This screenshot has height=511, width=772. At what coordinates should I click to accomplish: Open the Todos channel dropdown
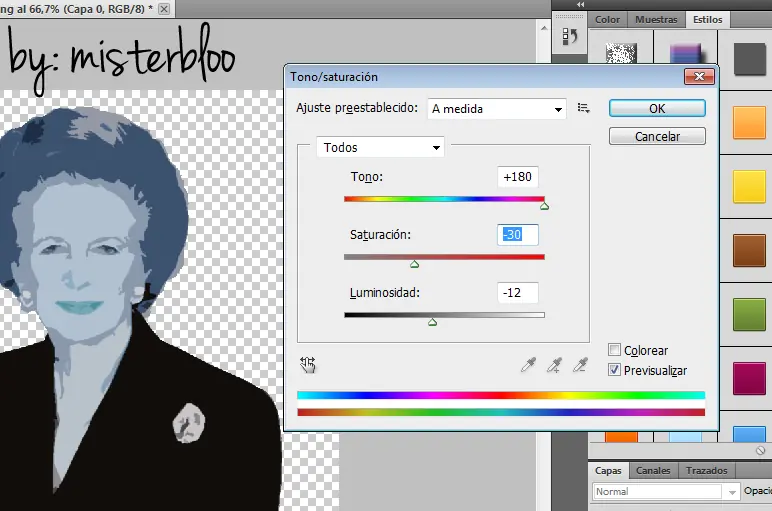380,147
